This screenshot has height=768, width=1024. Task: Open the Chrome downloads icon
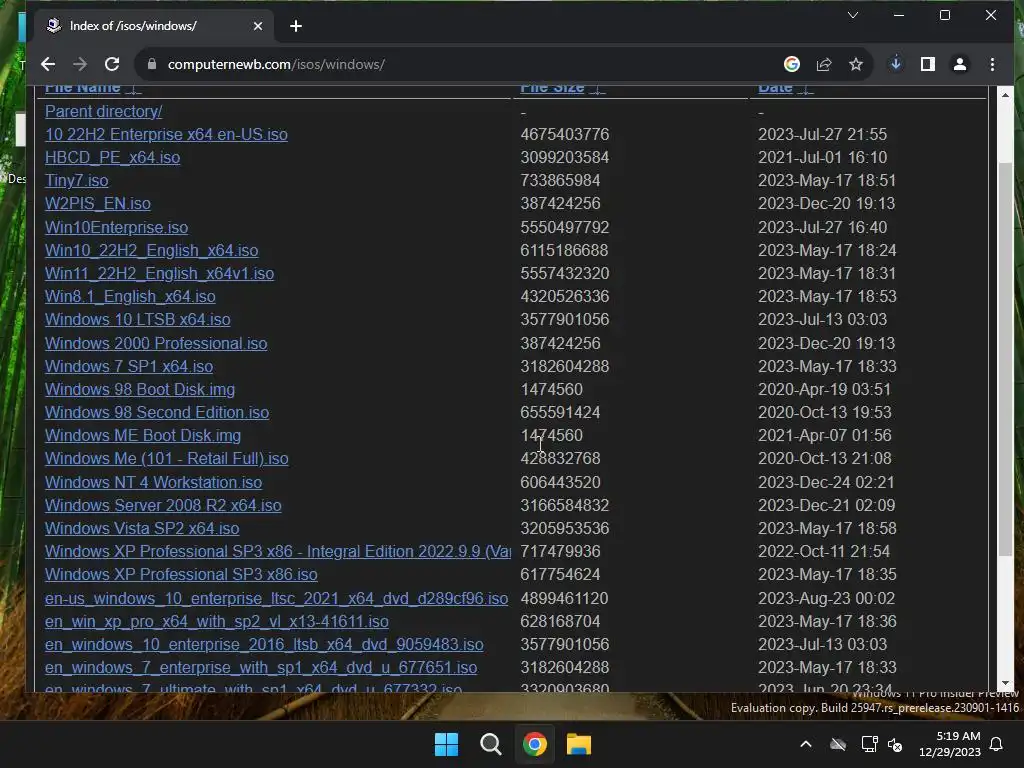point(896,64)
